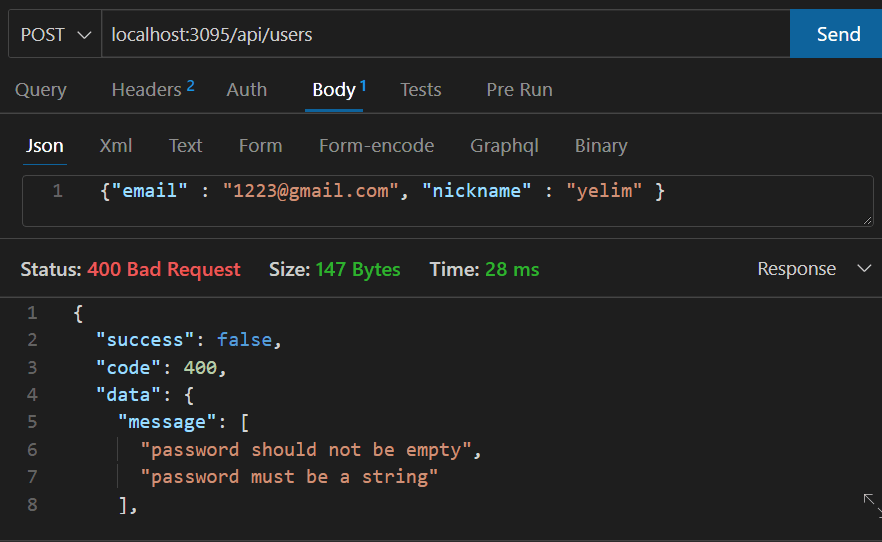Send the request with Send button

point(837,34)
